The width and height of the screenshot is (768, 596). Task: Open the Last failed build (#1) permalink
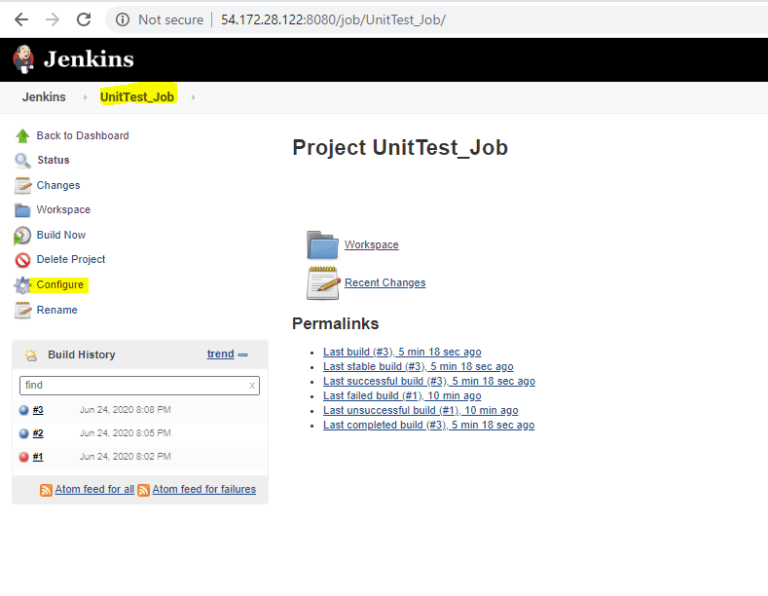pos(402,396)
